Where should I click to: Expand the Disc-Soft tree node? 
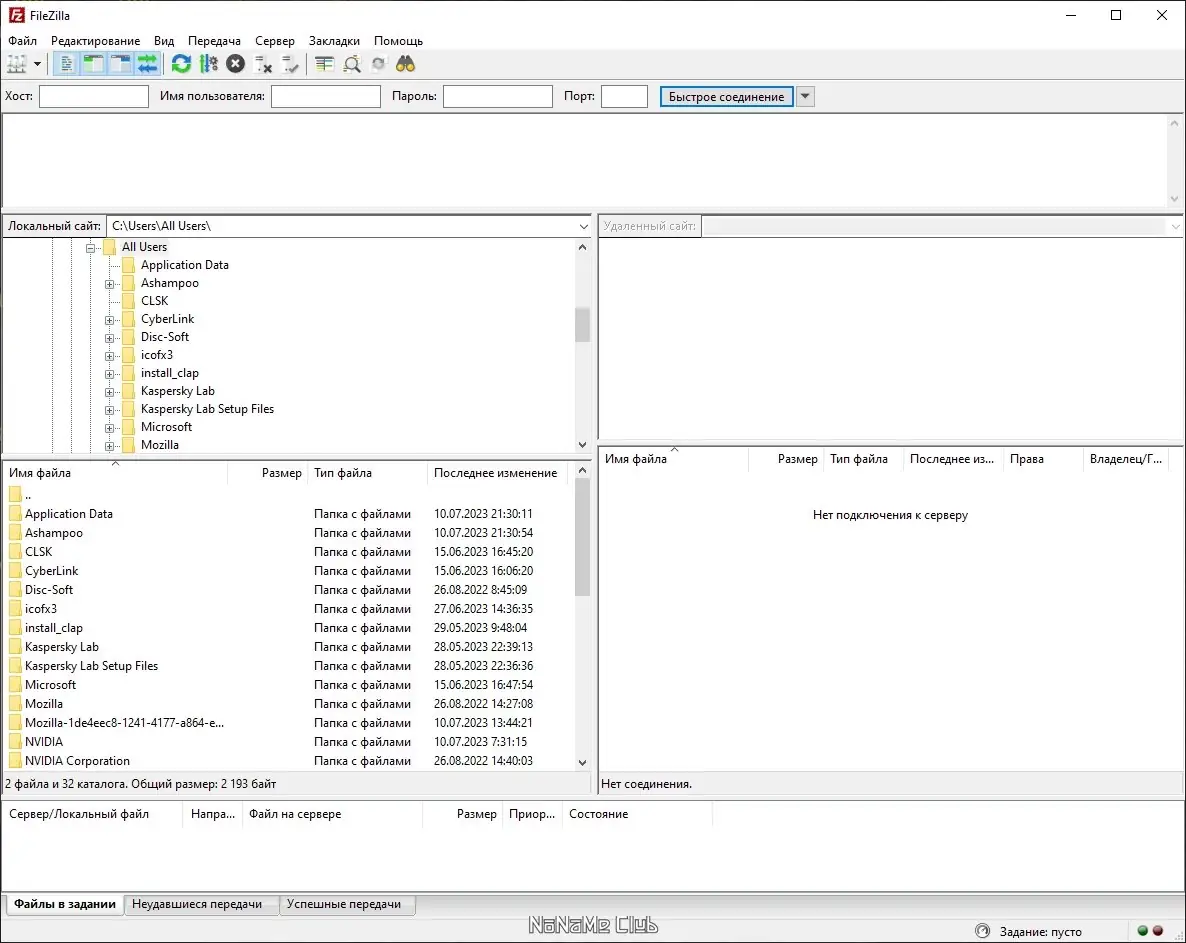(x=110, y=338)
